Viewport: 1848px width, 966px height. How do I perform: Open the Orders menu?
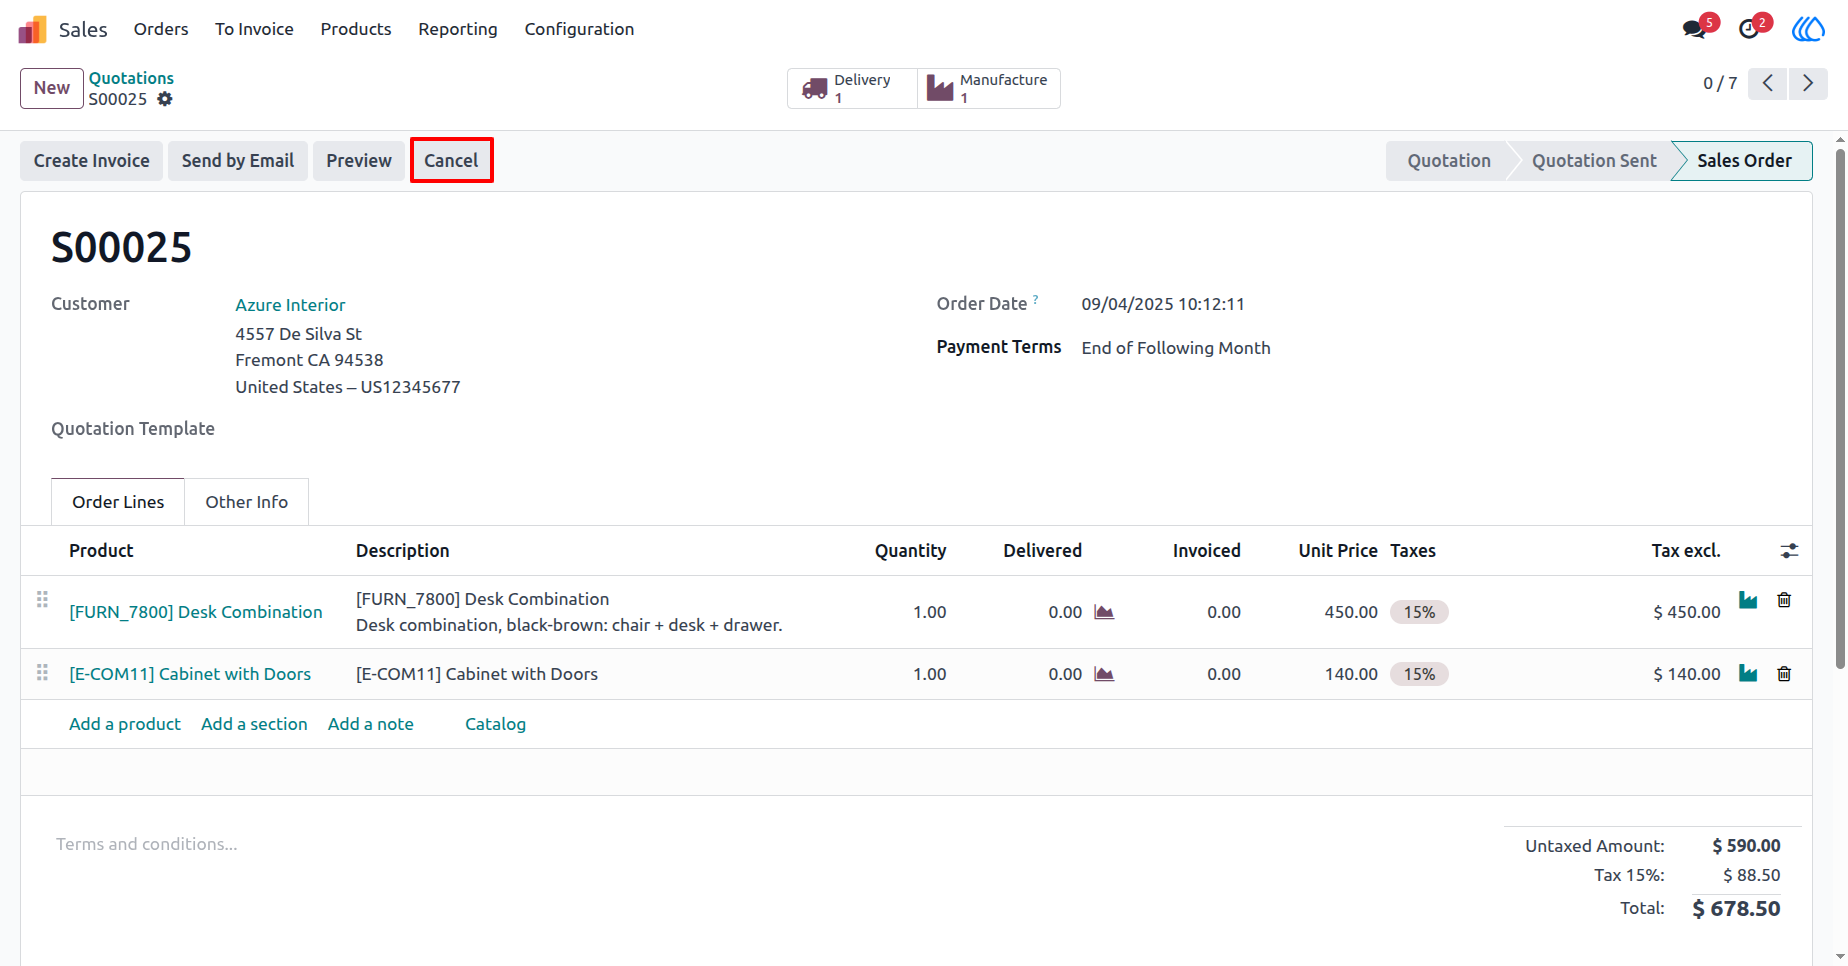(x=161, y=29)
